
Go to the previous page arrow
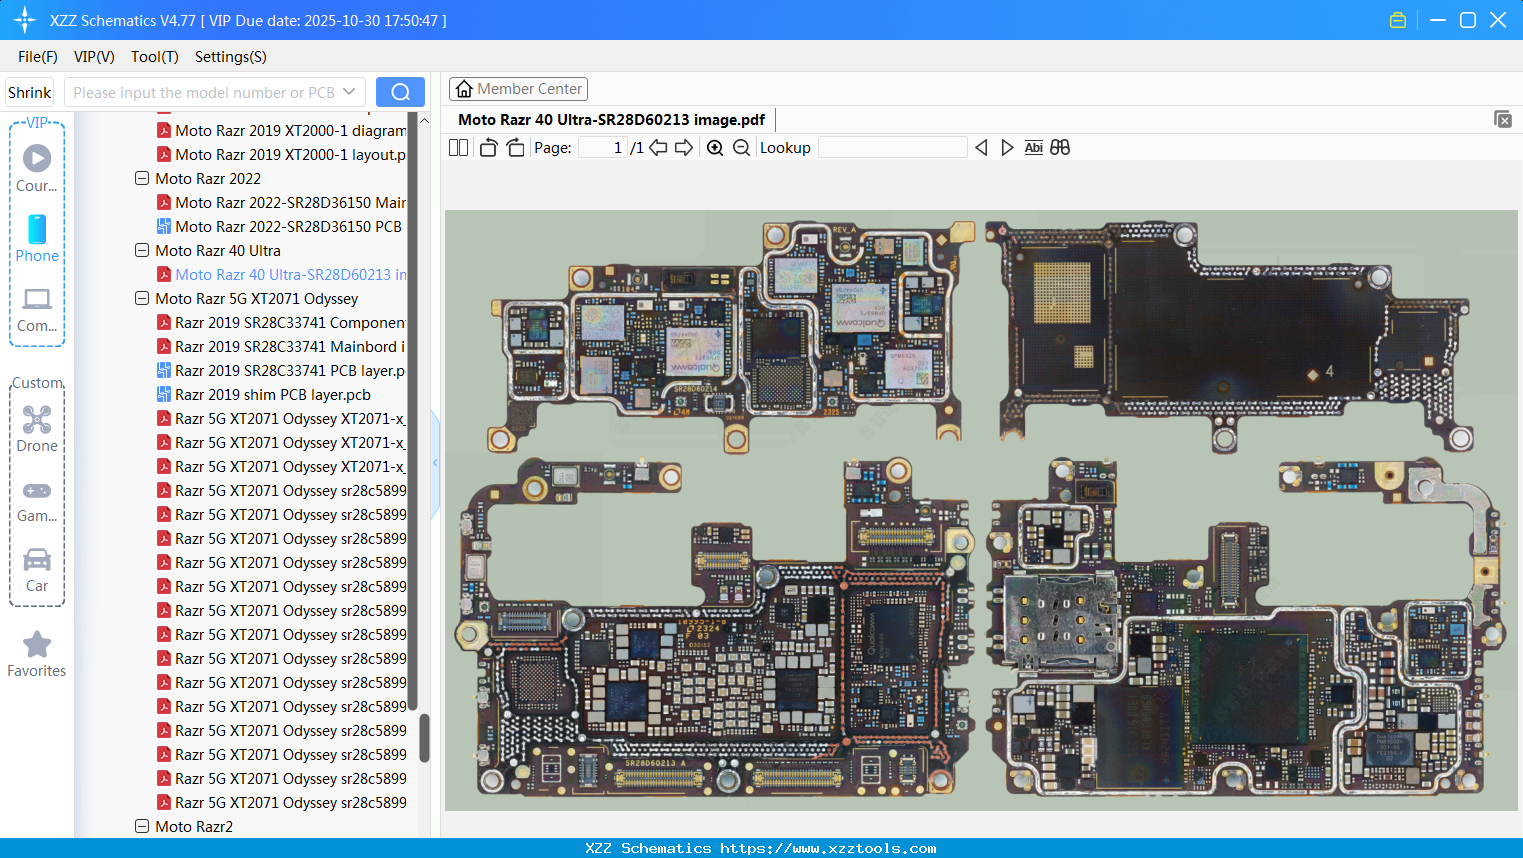658,148
